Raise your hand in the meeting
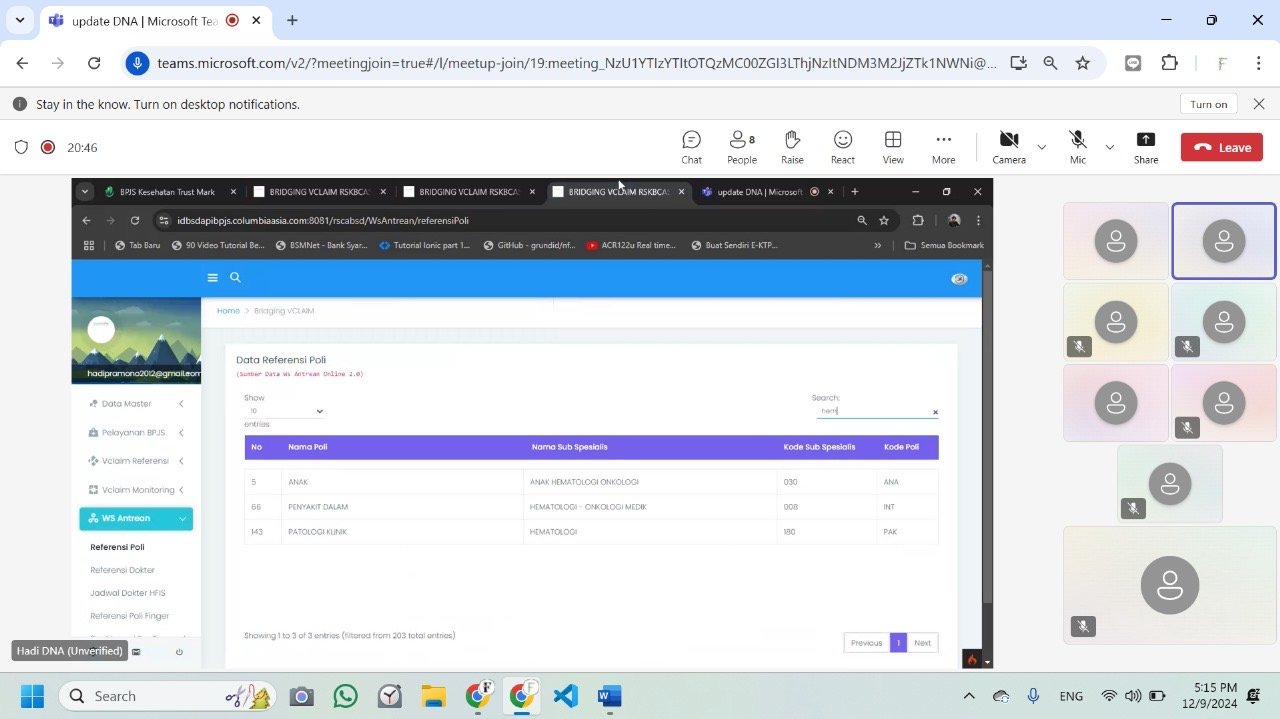 click(x=792, y=147)
